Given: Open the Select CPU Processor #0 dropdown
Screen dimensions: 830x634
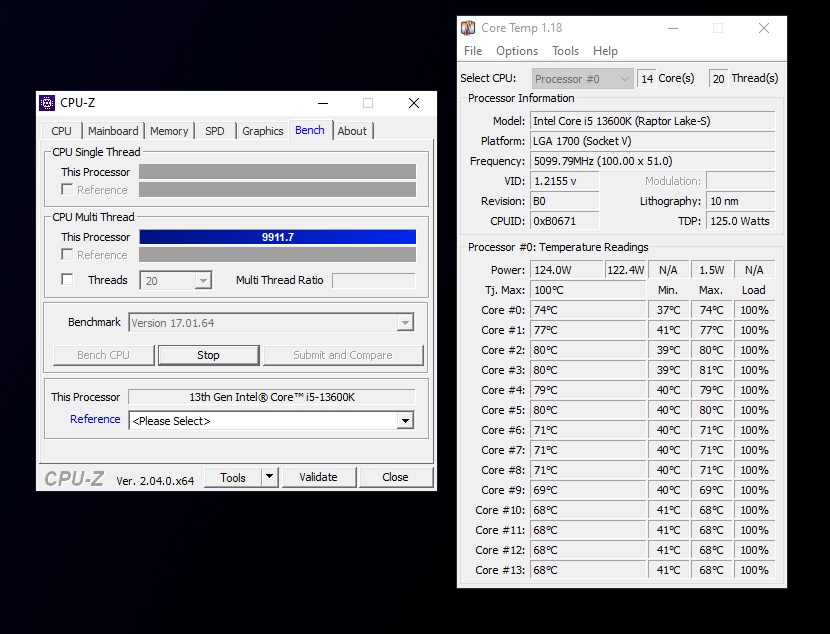Looking at the screenshot, I should [x=582, y=79].
